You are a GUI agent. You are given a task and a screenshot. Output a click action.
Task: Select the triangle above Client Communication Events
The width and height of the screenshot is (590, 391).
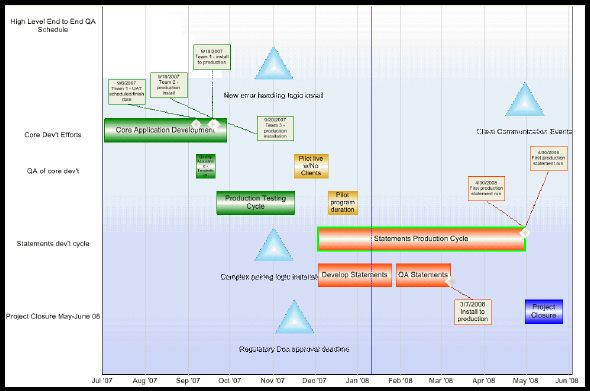coord(525,101)
